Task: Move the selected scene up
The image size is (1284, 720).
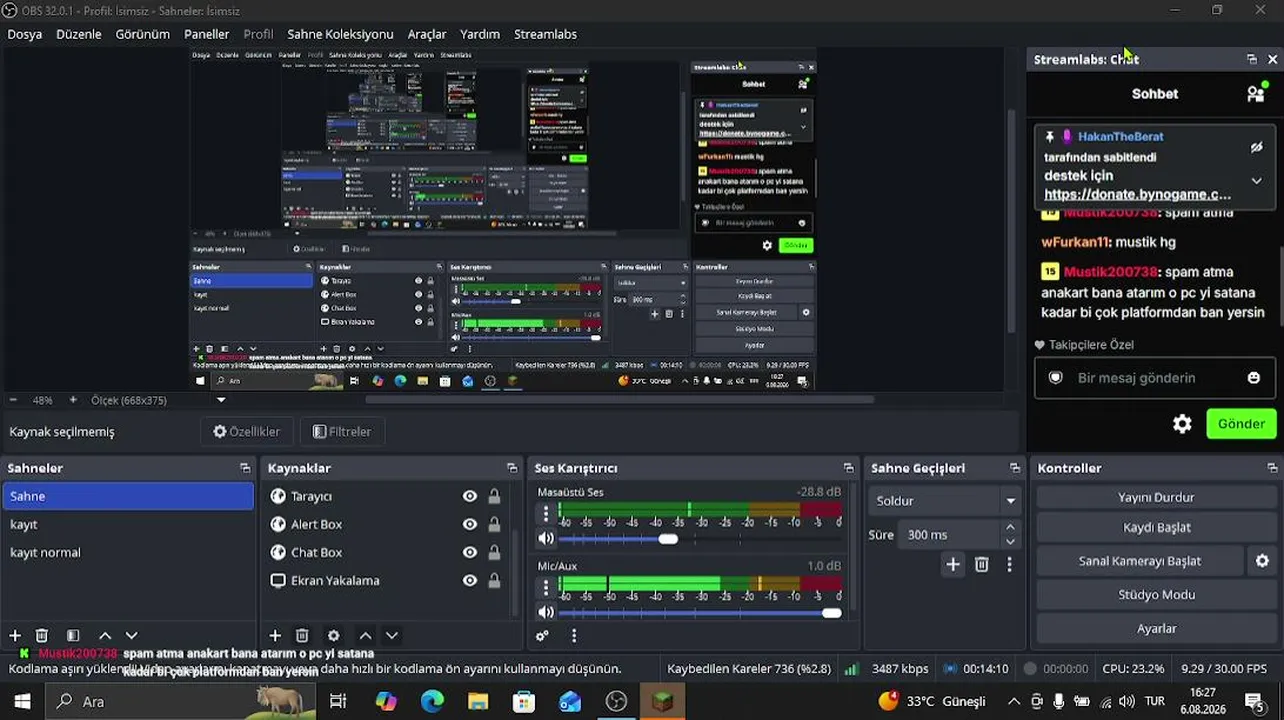Action: pyautogui.click(x=105, y=636)
